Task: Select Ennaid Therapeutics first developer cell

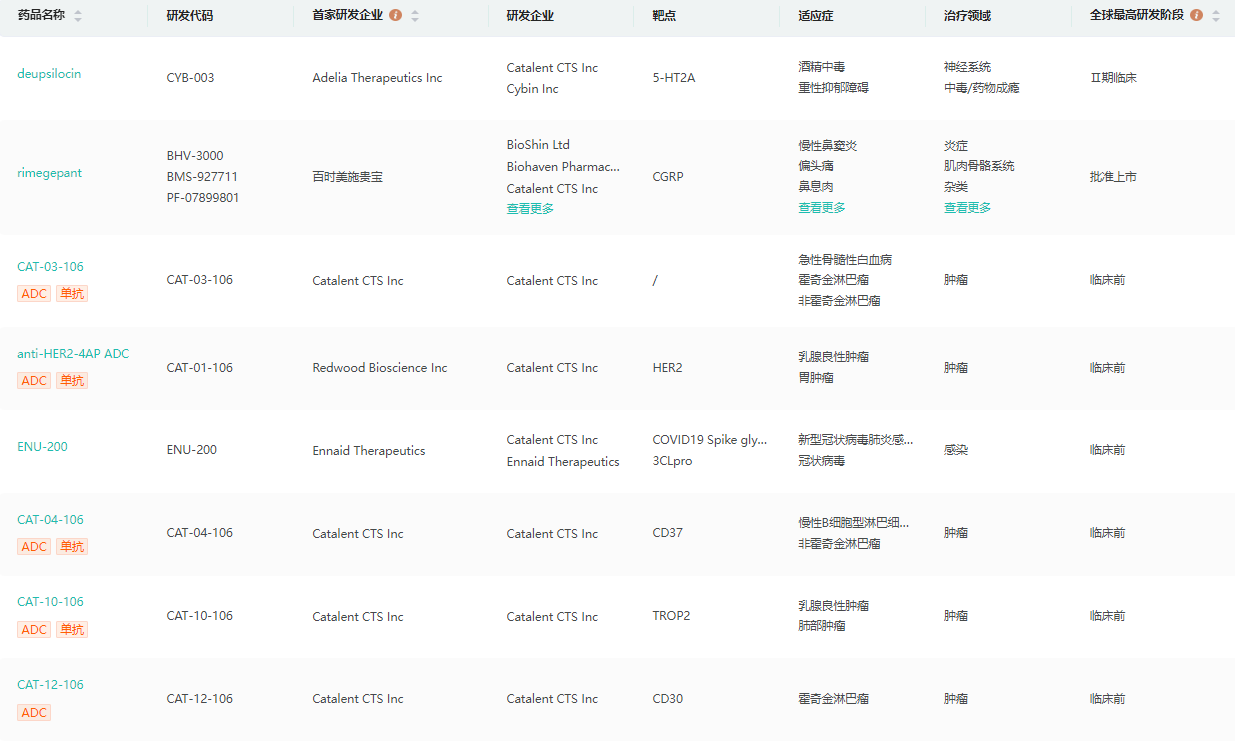Action: tap(369, 451)
